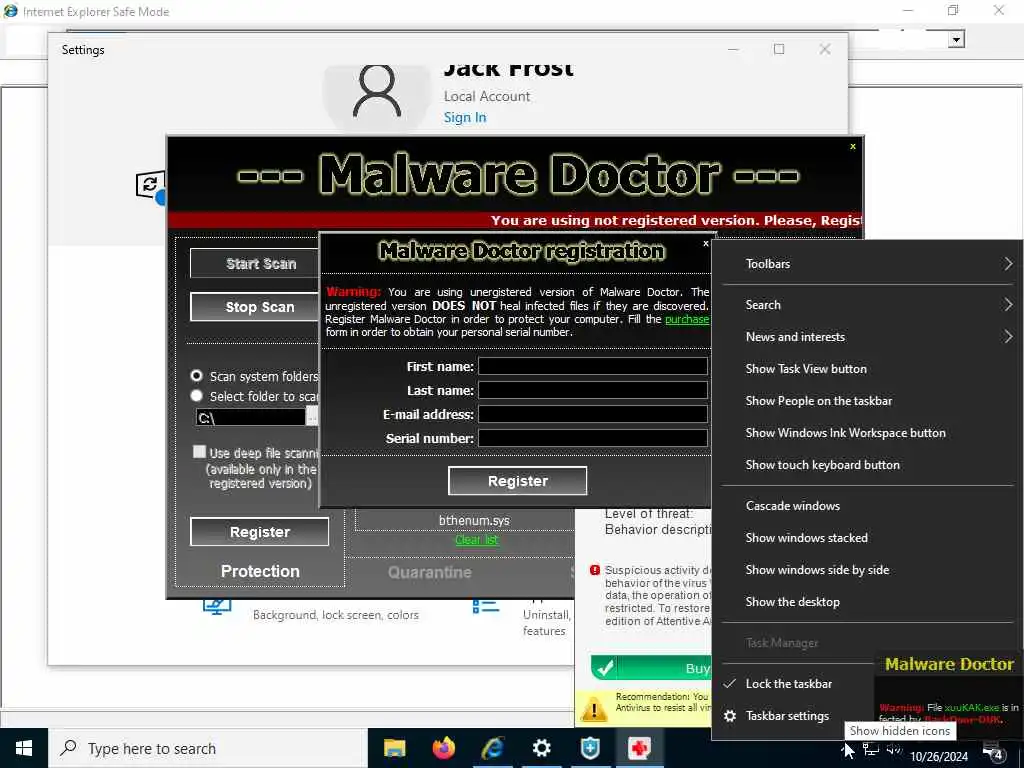Click Register button in registration dialog
The image size is (1024, 768).
tap(517, 481)
